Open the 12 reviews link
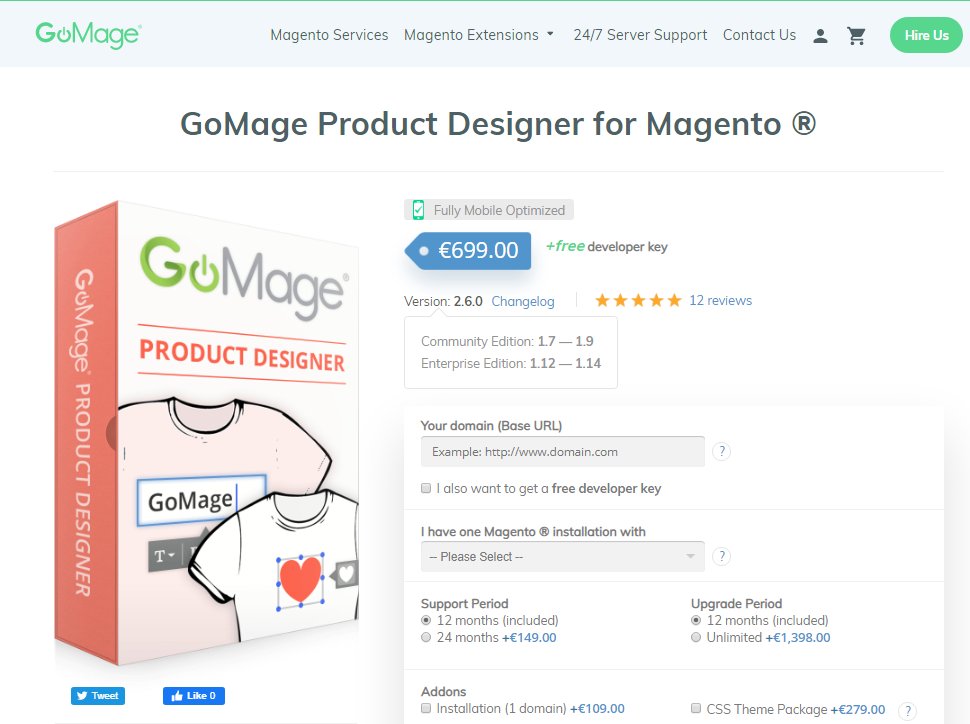 tap(721, 301)
